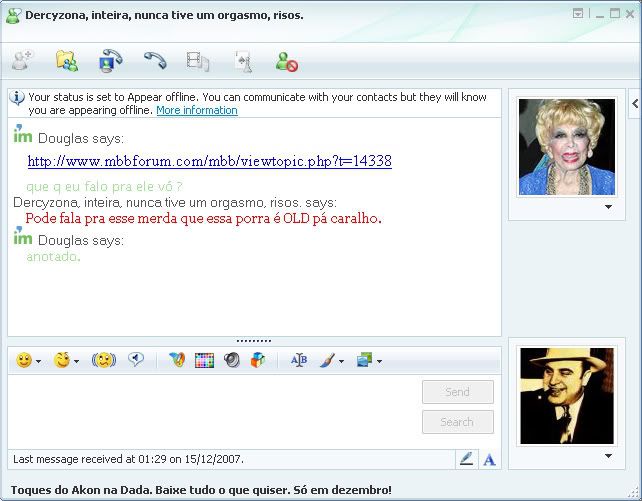
Task: Collapse the display picture side panel
Action: click(635, 103)
